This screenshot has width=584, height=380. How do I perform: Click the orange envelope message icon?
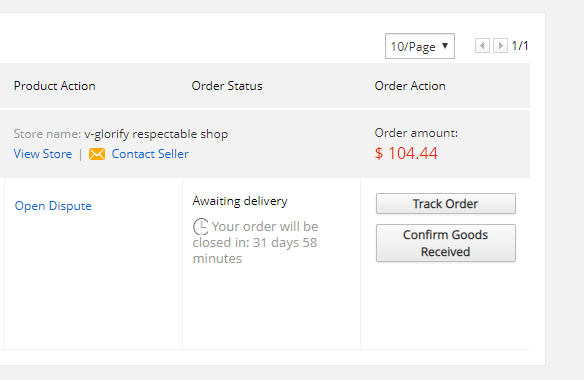click(97, 154)
